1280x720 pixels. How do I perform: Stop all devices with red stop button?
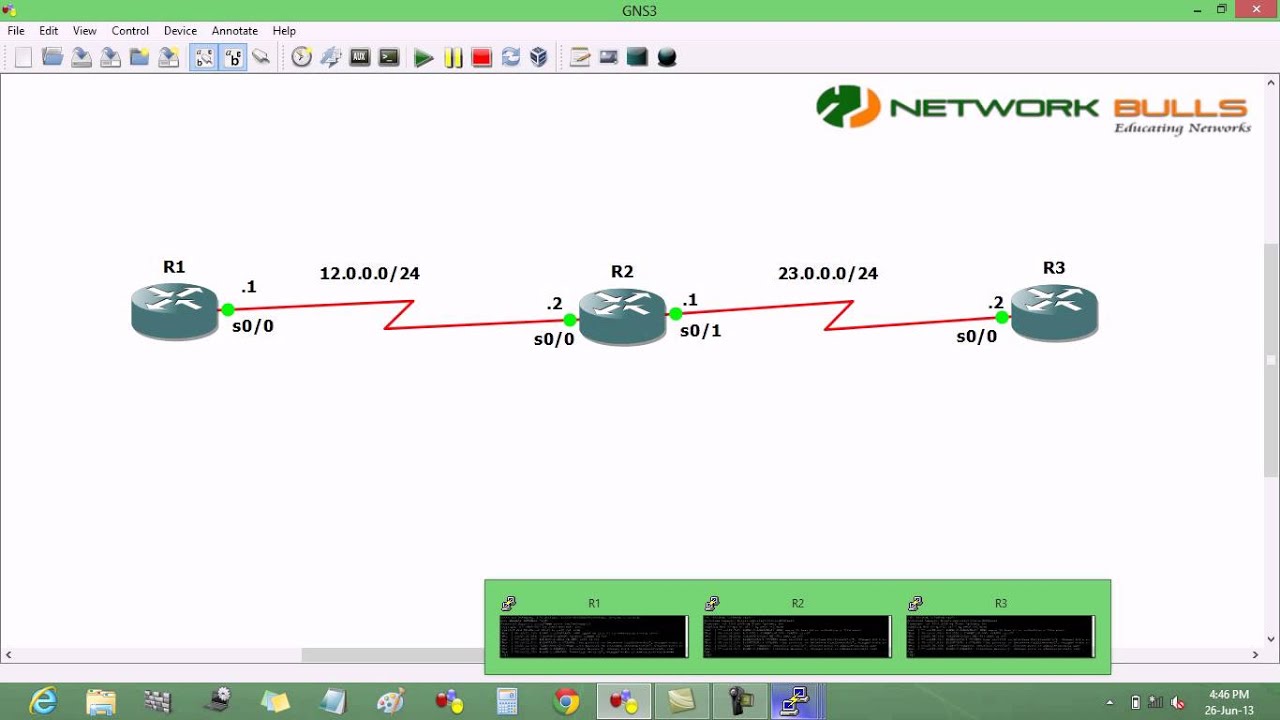(x=482, y=58)
